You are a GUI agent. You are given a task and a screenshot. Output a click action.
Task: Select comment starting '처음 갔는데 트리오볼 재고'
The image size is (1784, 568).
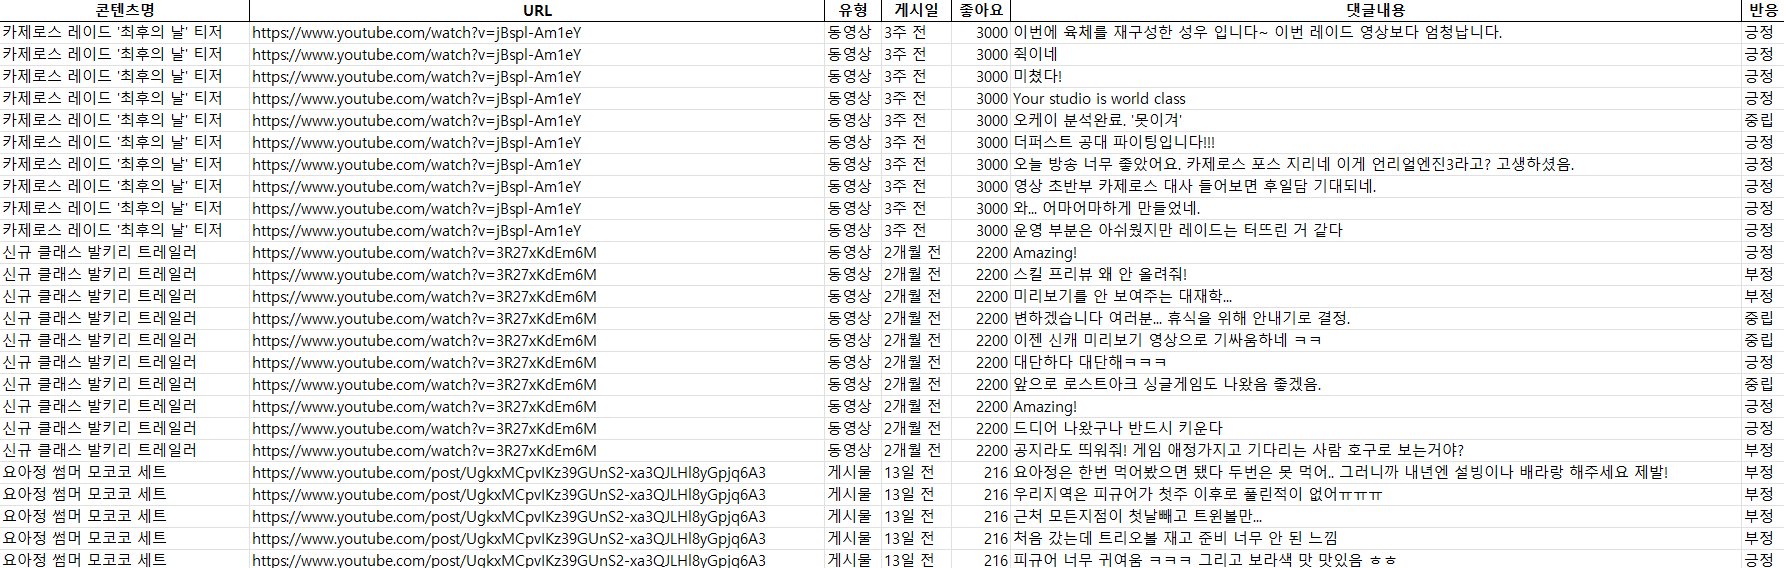(1176, 538)
